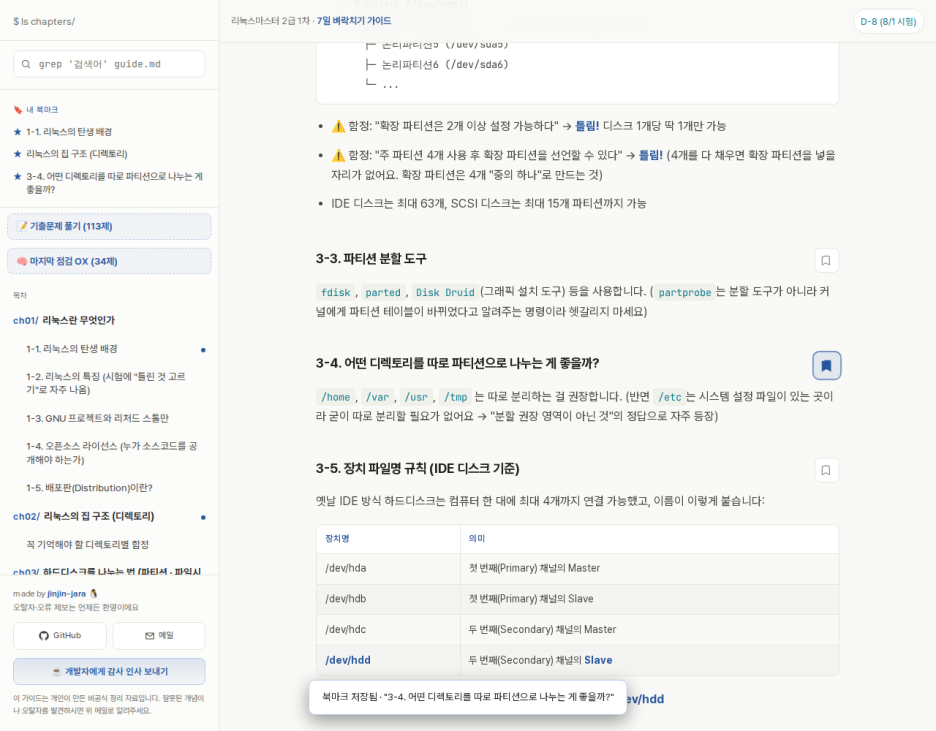Click the /etc code tag
Image resolution: width=936 pixels, height=731 pixels.
669,397
